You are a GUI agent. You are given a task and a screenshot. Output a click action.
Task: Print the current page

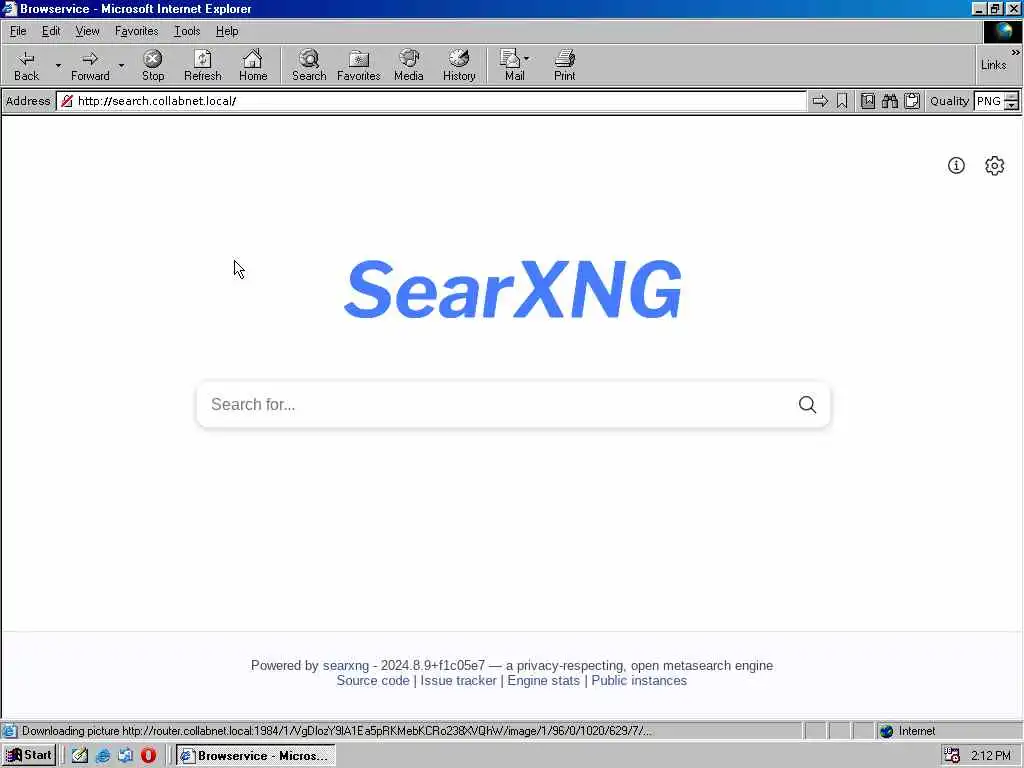(x=564, y=65)
